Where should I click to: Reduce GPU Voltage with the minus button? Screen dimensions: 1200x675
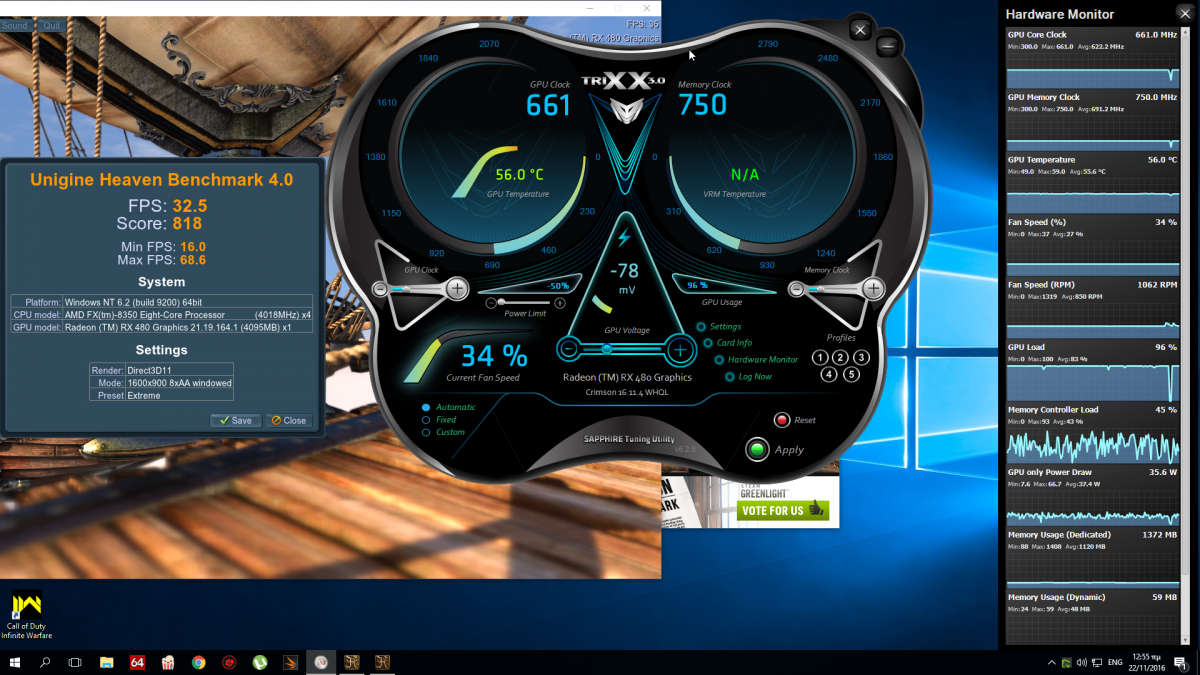pos(568,349)
